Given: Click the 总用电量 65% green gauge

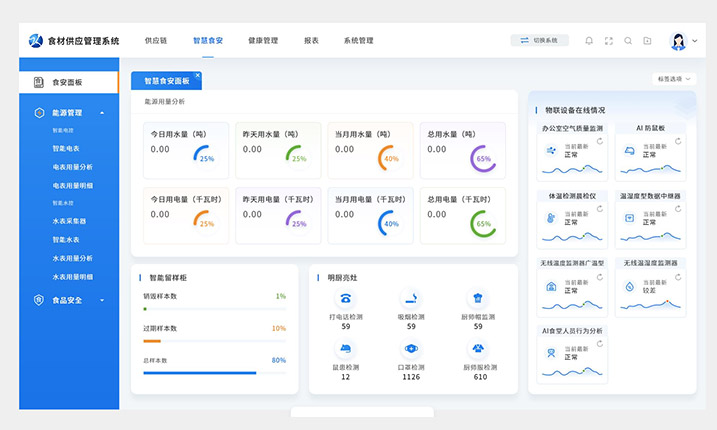Looking at the screenshot, I should (x=483, y=223).
